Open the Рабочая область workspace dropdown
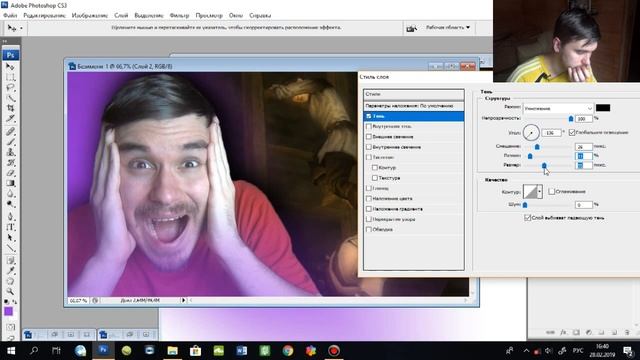 pos(448,27)
